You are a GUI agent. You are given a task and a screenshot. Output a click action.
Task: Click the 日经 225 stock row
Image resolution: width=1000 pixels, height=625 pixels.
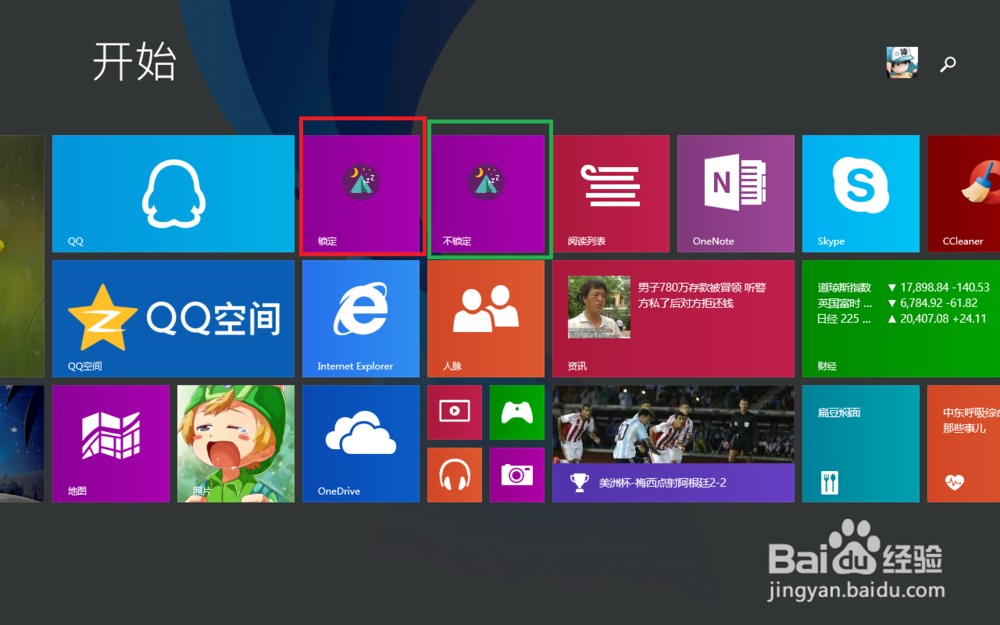pos(902,318)
